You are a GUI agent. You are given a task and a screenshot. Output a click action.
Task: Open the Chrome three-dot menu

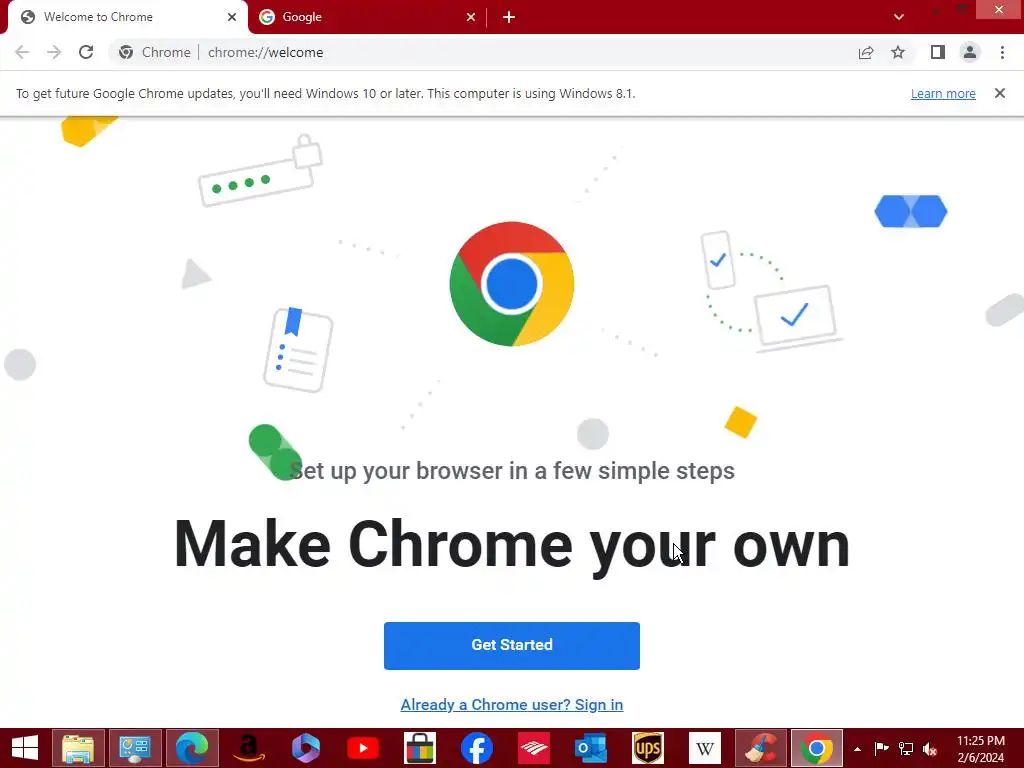(1002, 52)
